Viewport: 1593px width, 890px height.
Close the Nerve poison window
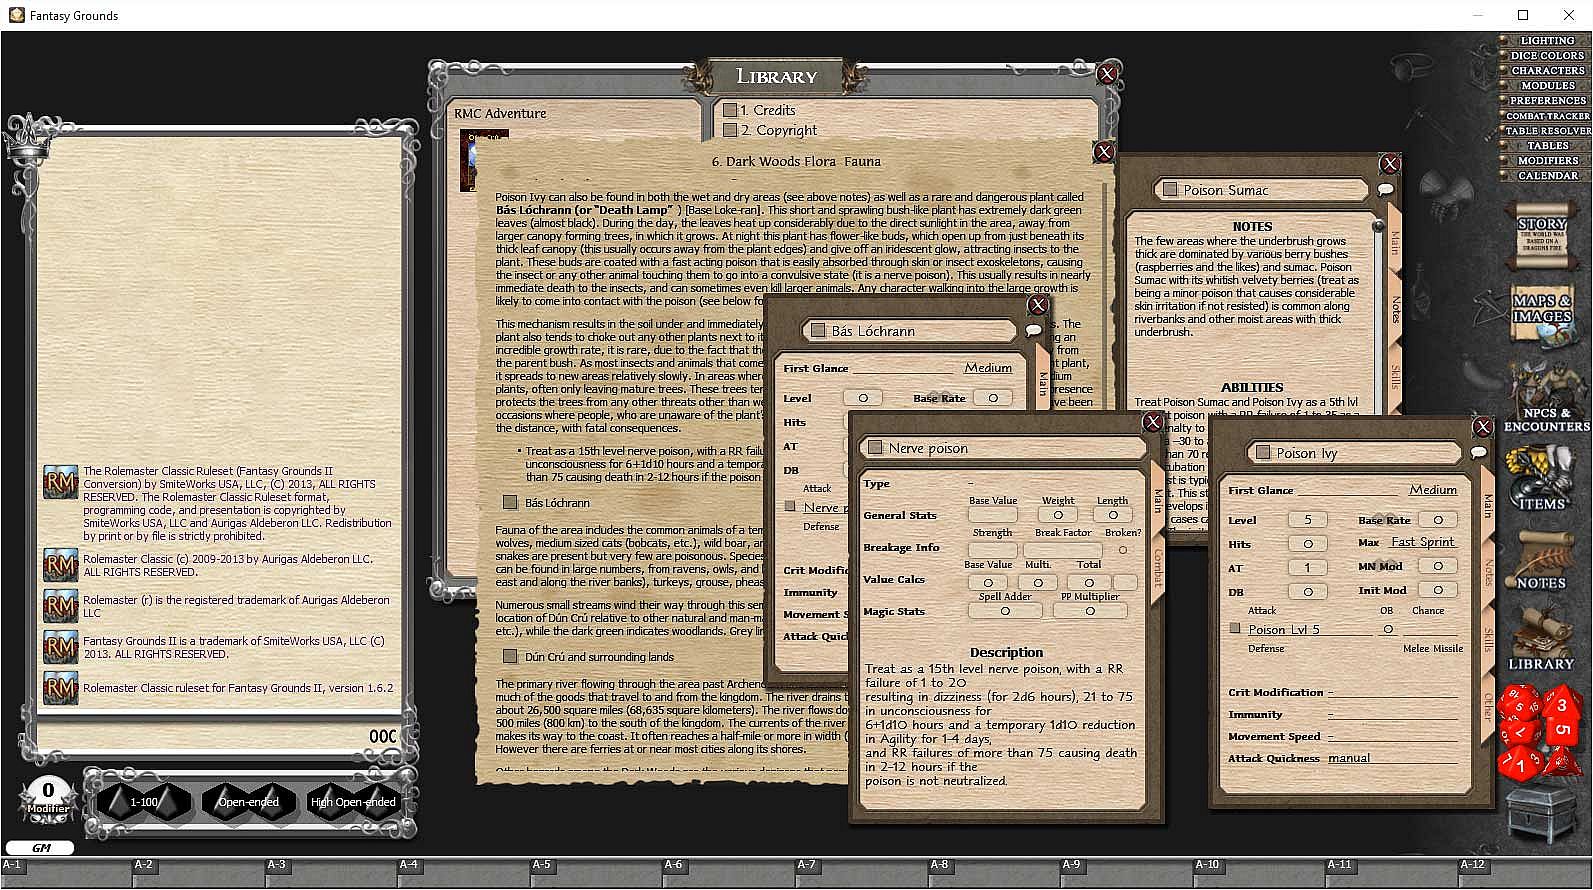click(1152, 422)
